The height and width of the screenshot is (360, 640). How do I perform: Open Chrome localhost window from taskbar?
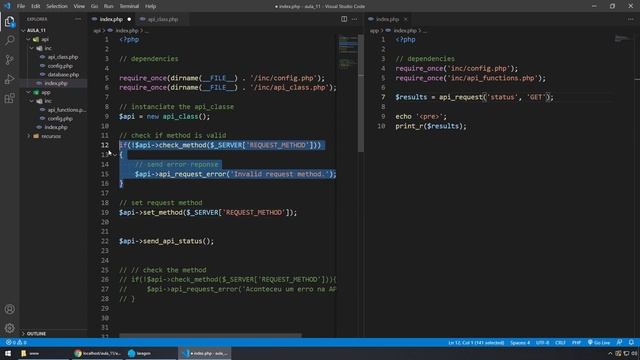coord(98,353)
